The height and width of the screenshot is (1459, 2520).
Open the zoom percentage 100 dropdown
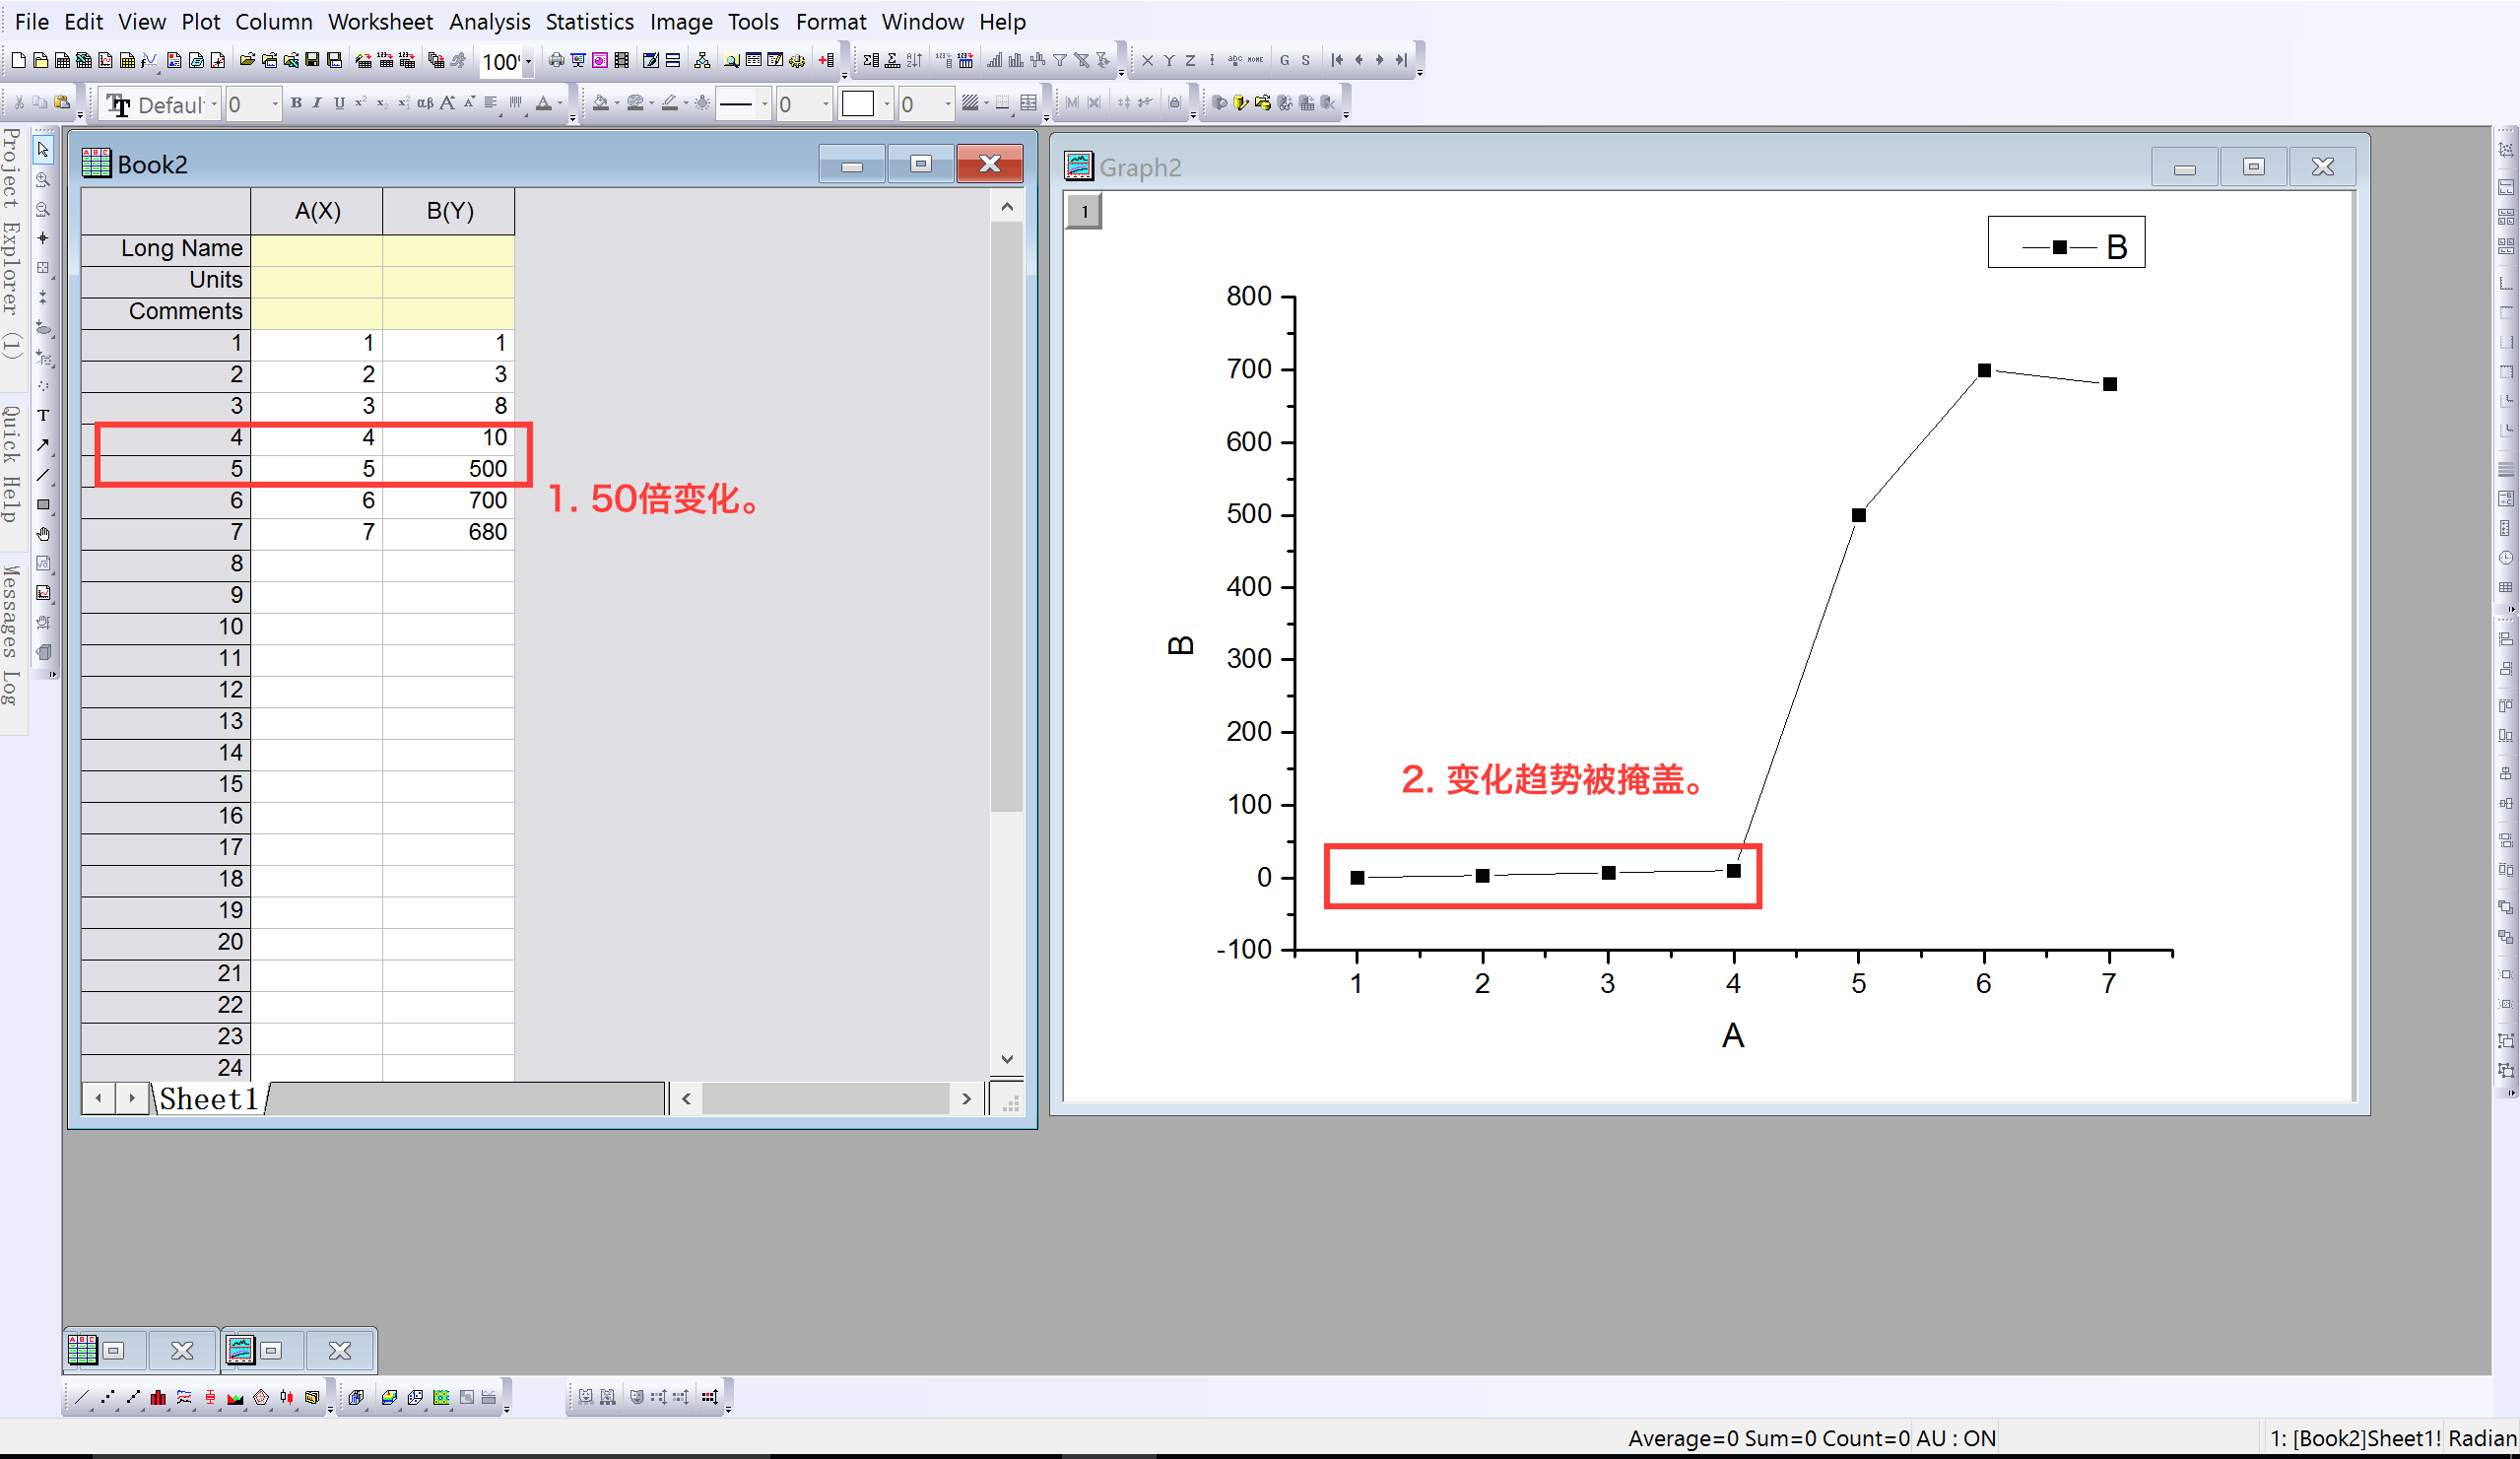(x=528, y=61)
